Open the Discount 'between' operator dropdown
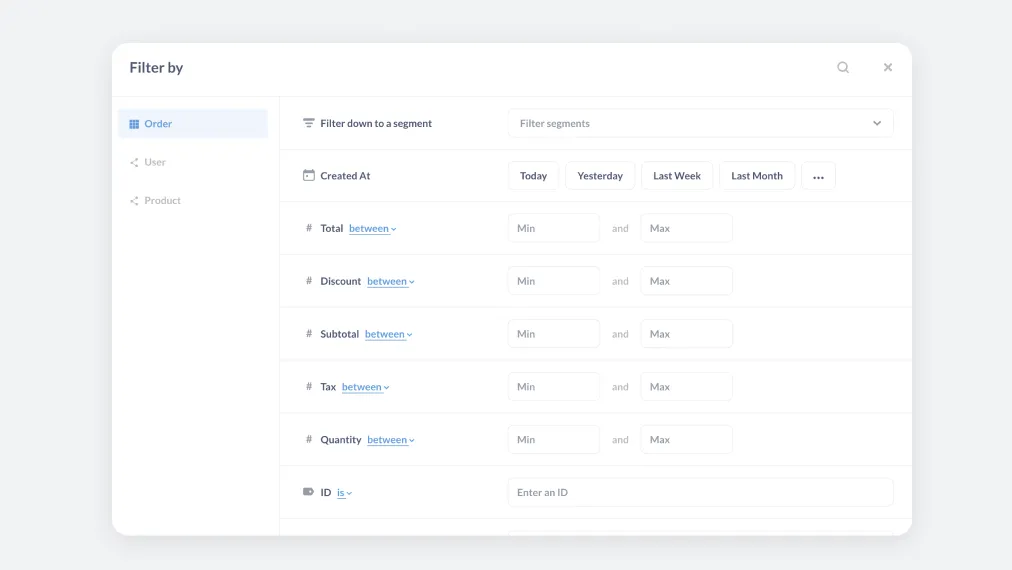This screenshot has height=570, width=1012. tap(390, 282)
